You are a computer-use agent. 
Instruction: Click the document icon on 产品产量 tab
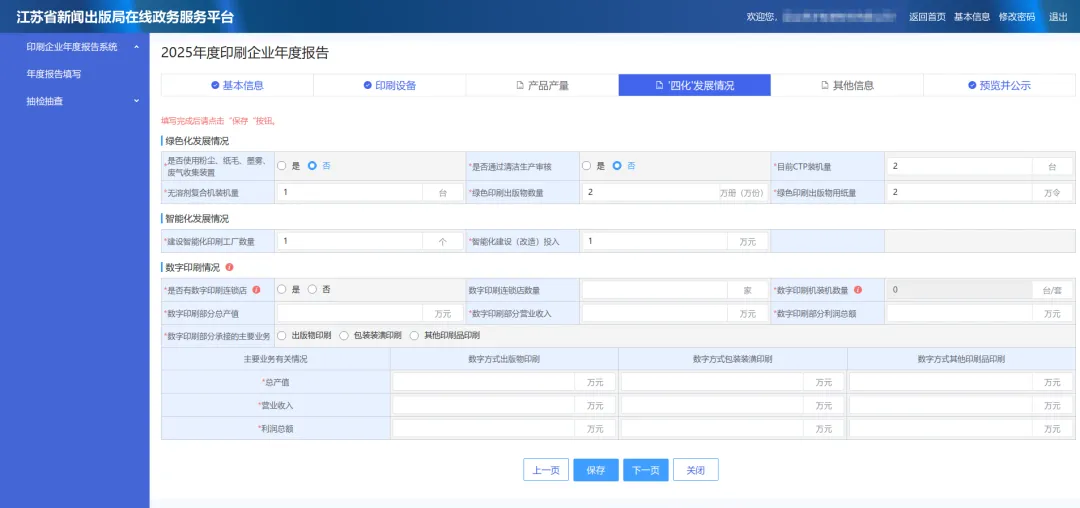click(520, 85)
